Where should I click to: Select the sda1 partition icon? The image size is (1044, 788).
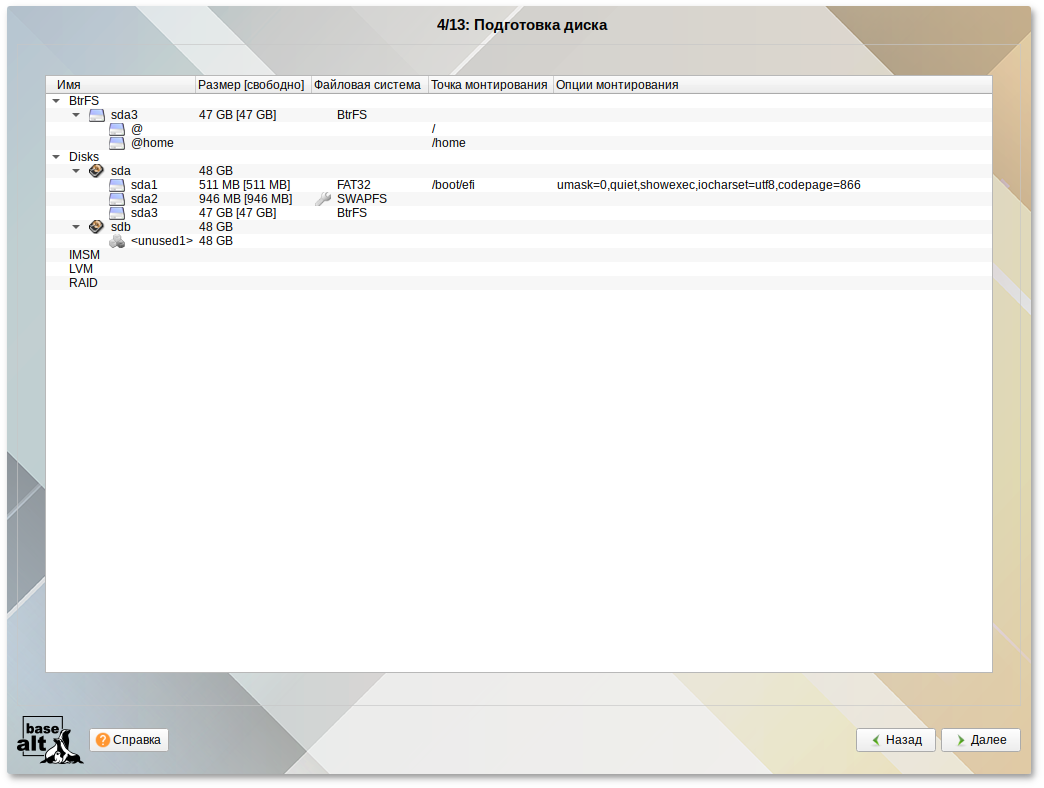click(116, 184)
